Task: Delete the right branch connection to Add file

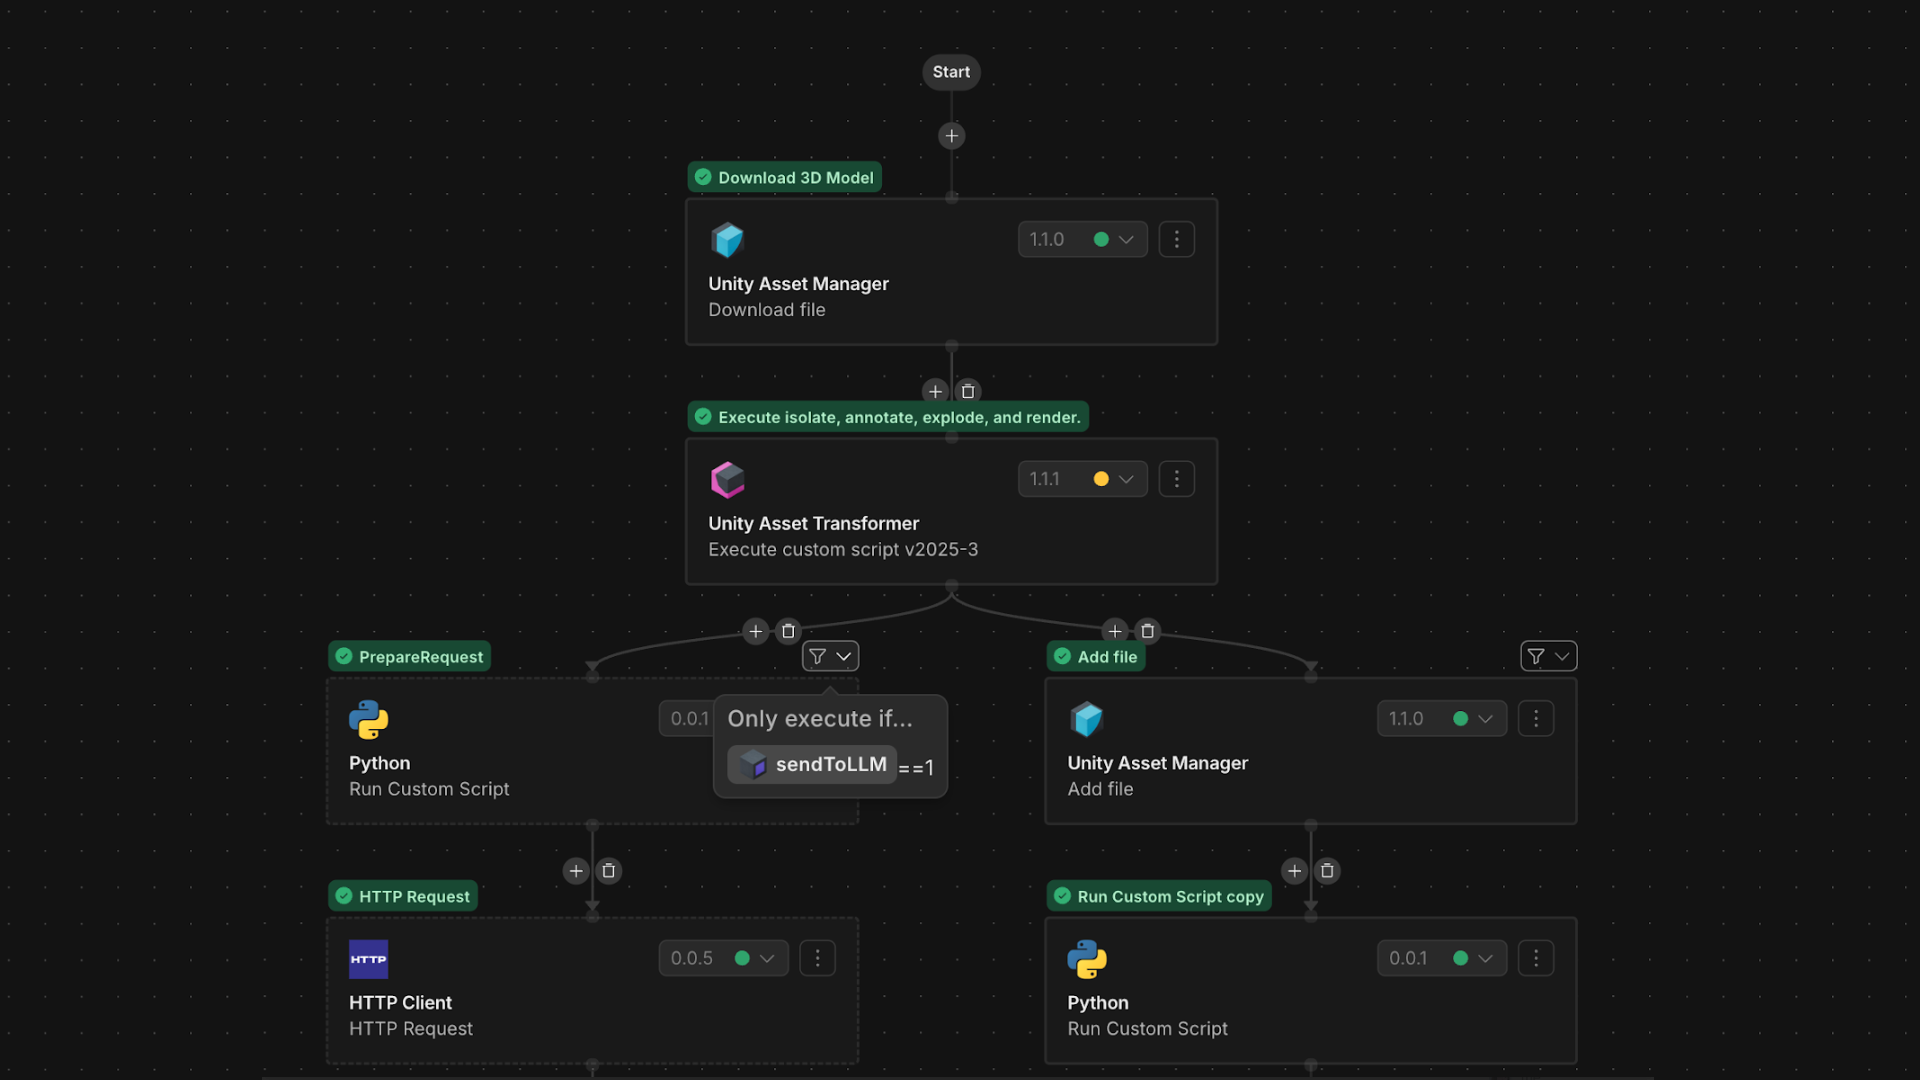Action: pyautogui.click(x=1148, y=631)
